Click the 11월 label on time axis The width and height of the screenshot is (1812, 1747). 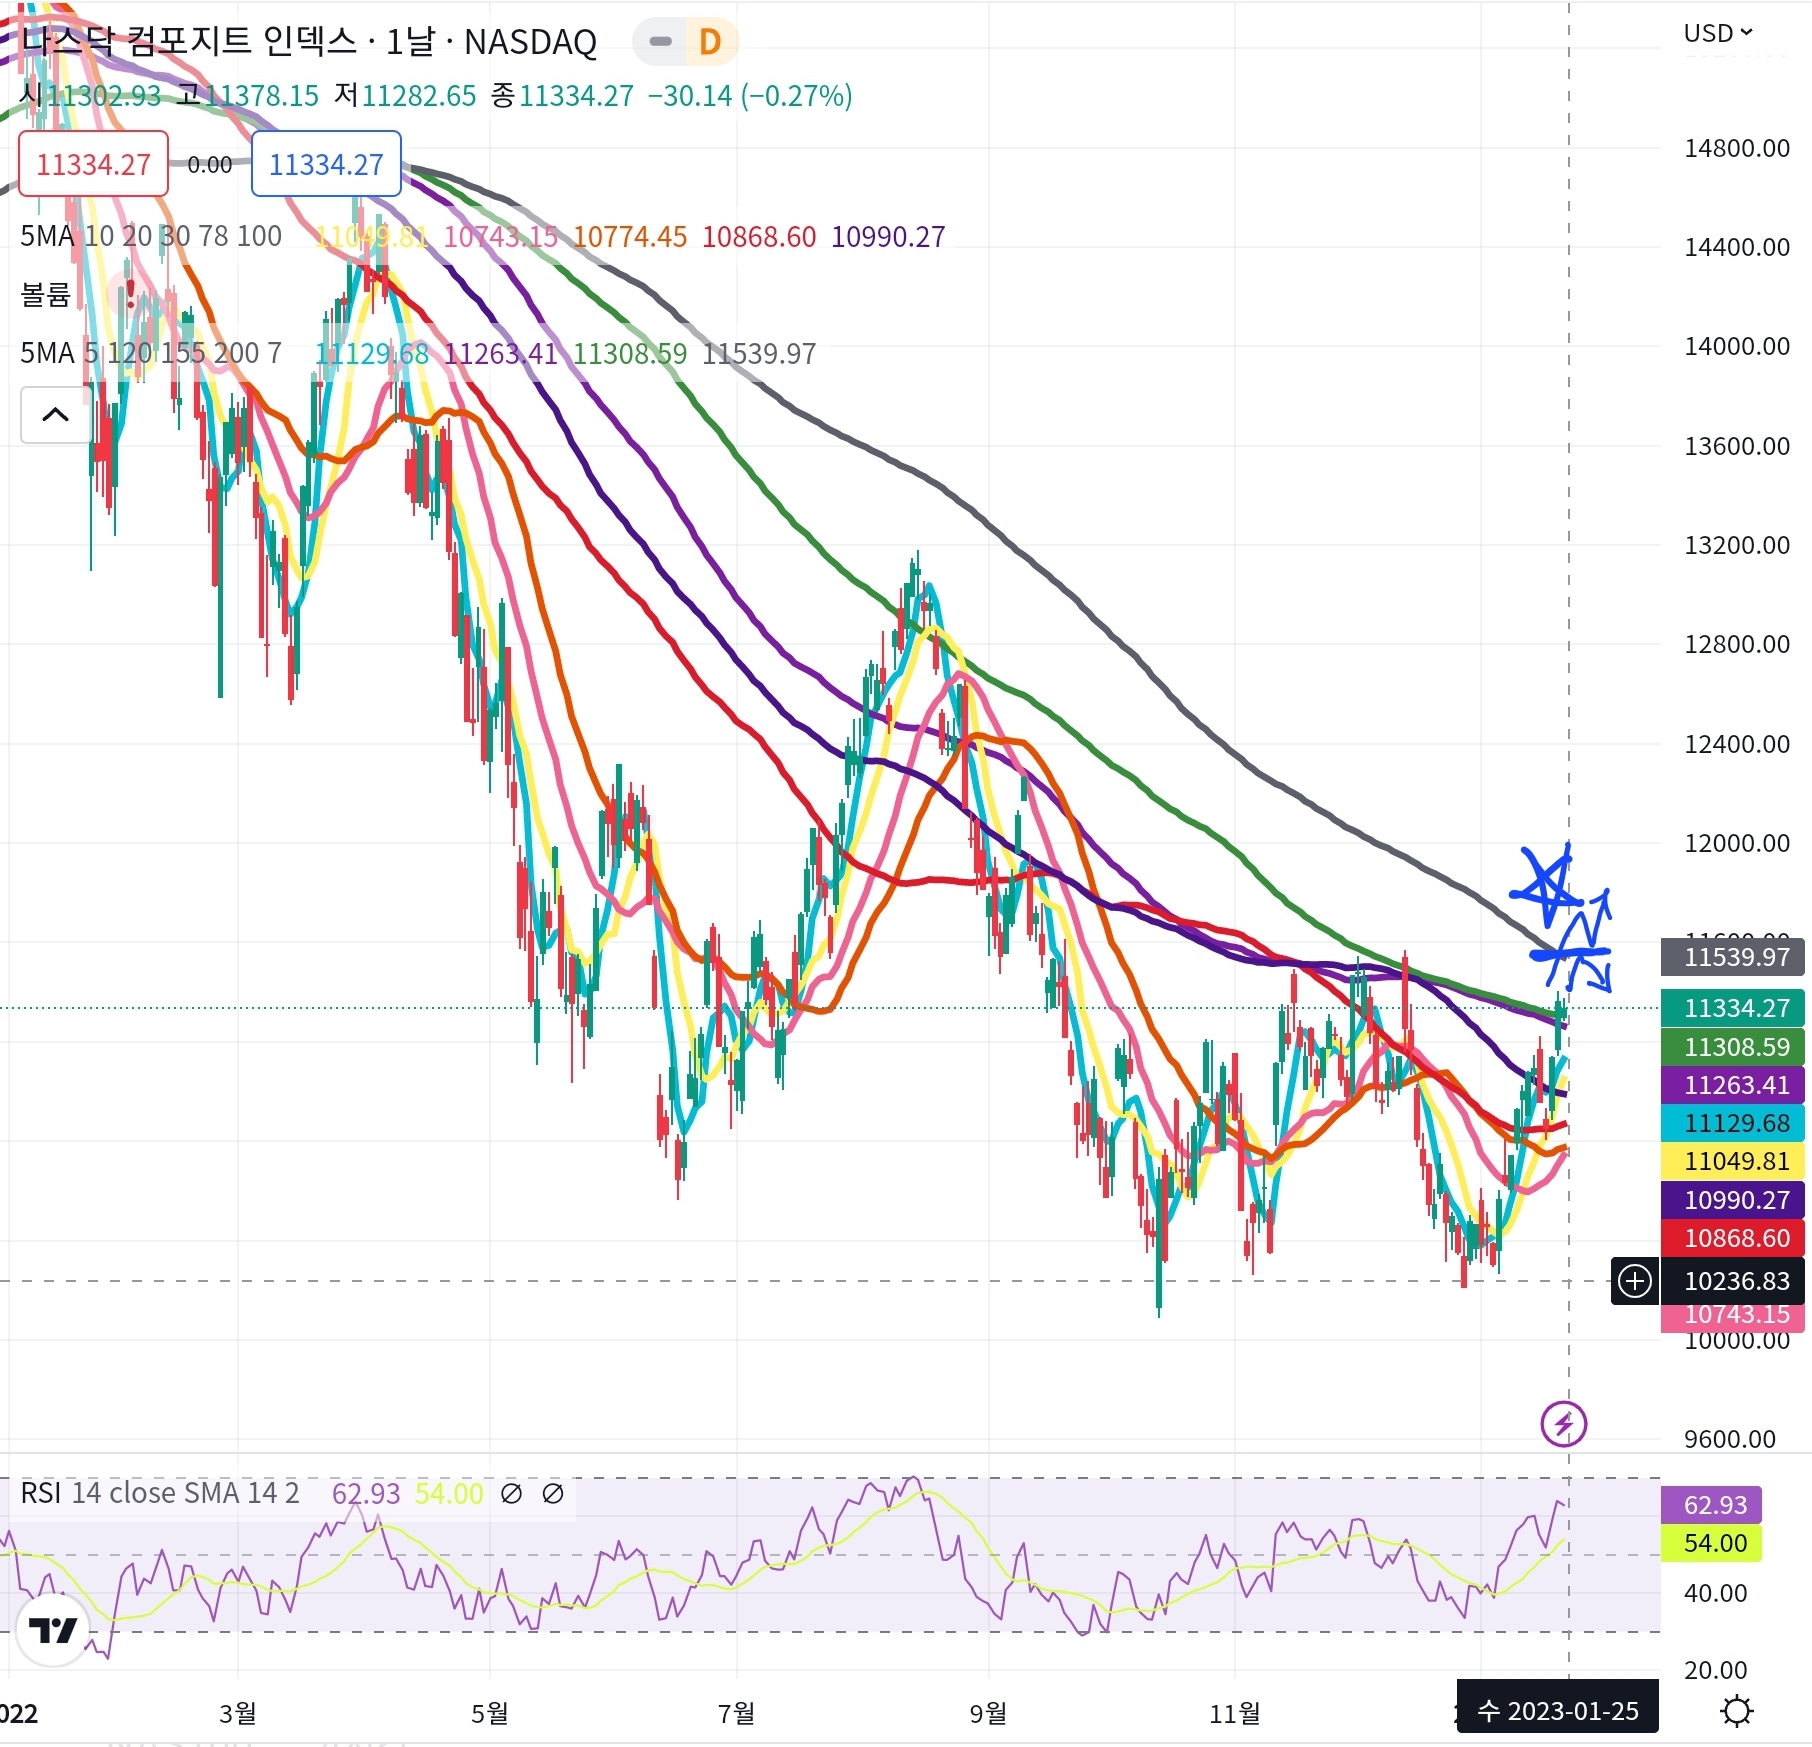coord(1235,1713)
